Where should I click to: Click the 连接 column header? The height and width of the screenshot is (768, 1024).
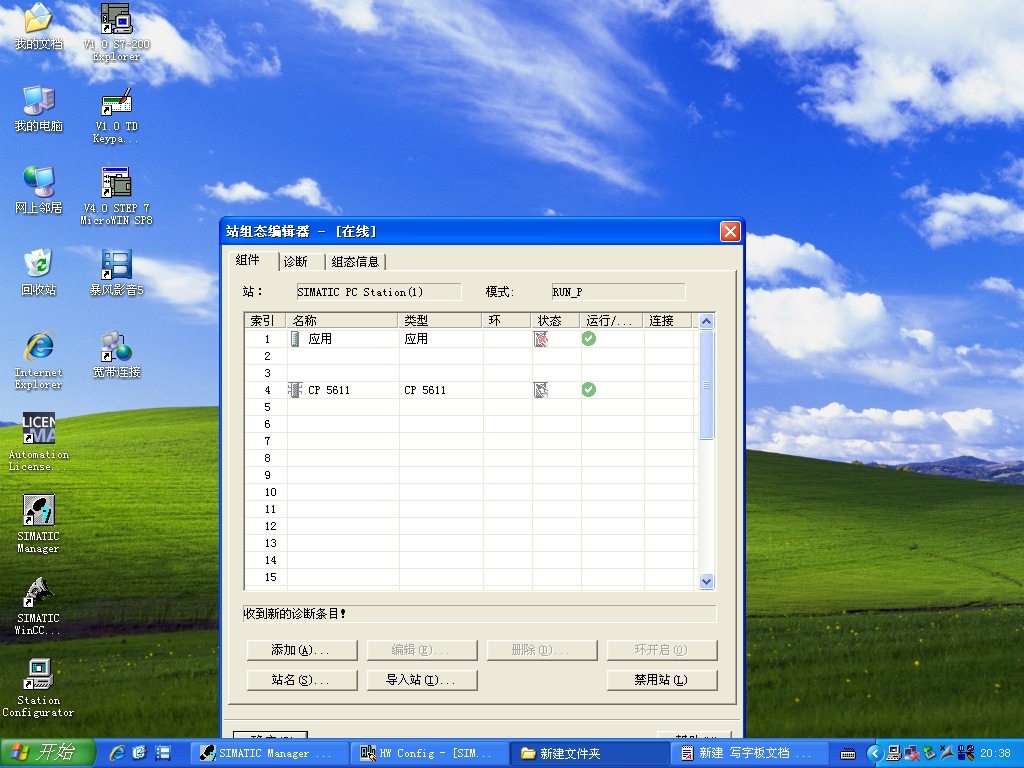coord(666,321)
